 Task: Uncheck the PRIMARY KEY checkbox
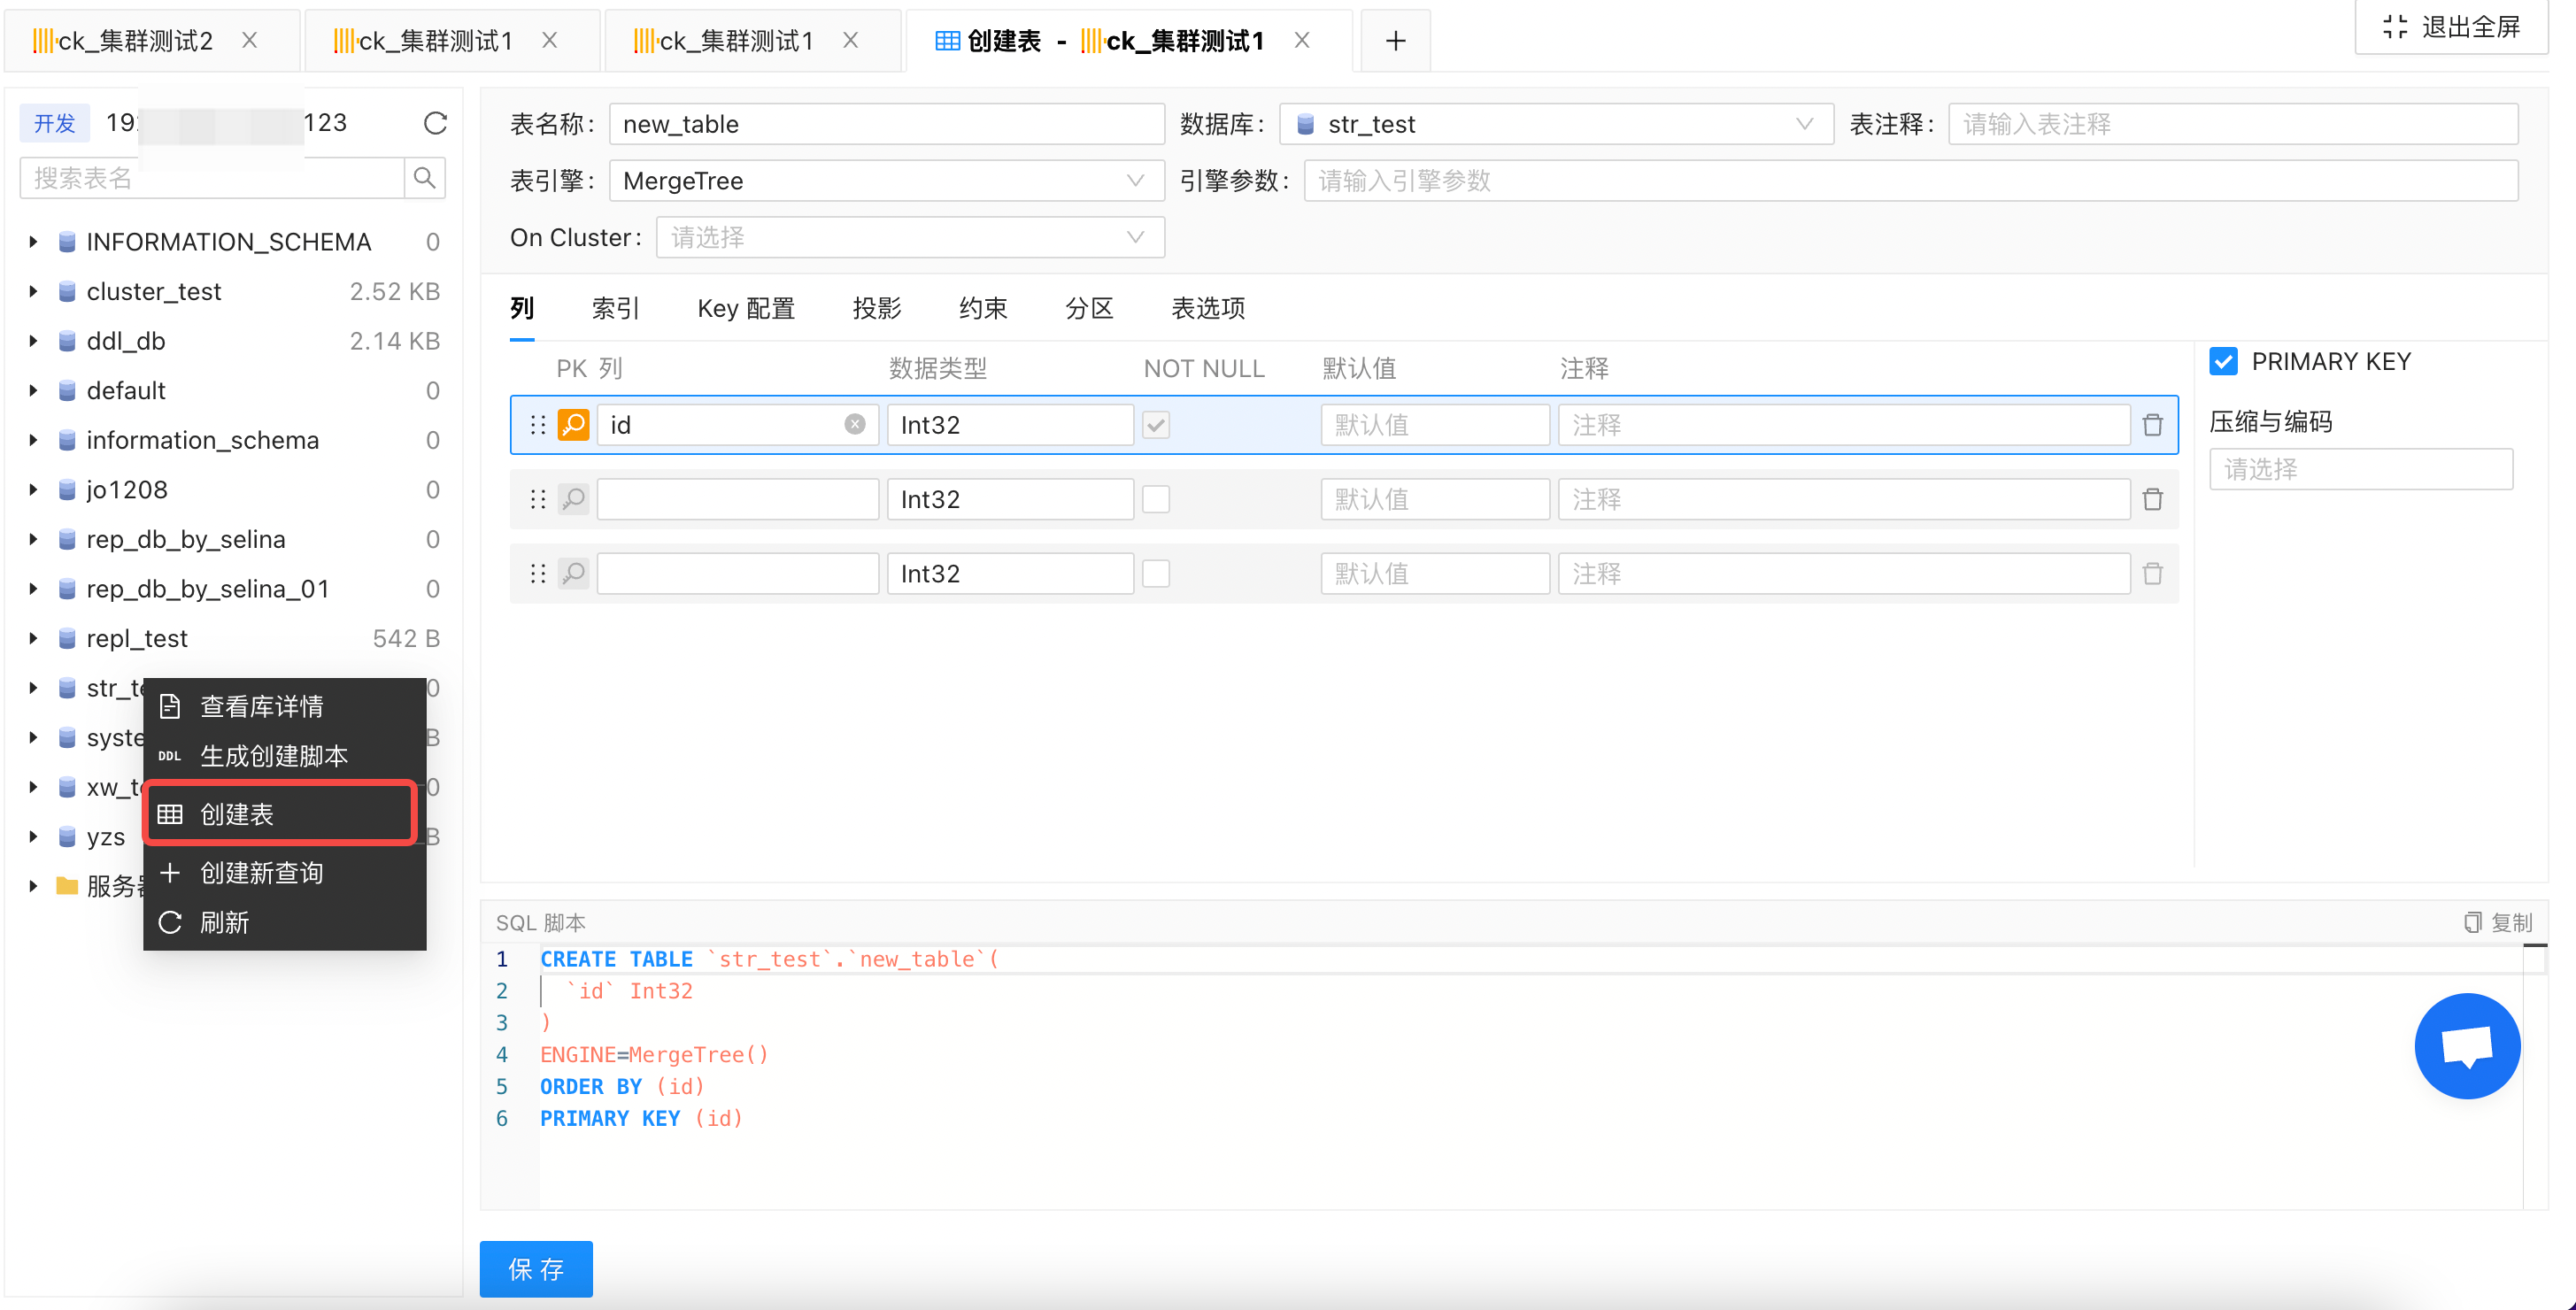tap(2223, 361)
